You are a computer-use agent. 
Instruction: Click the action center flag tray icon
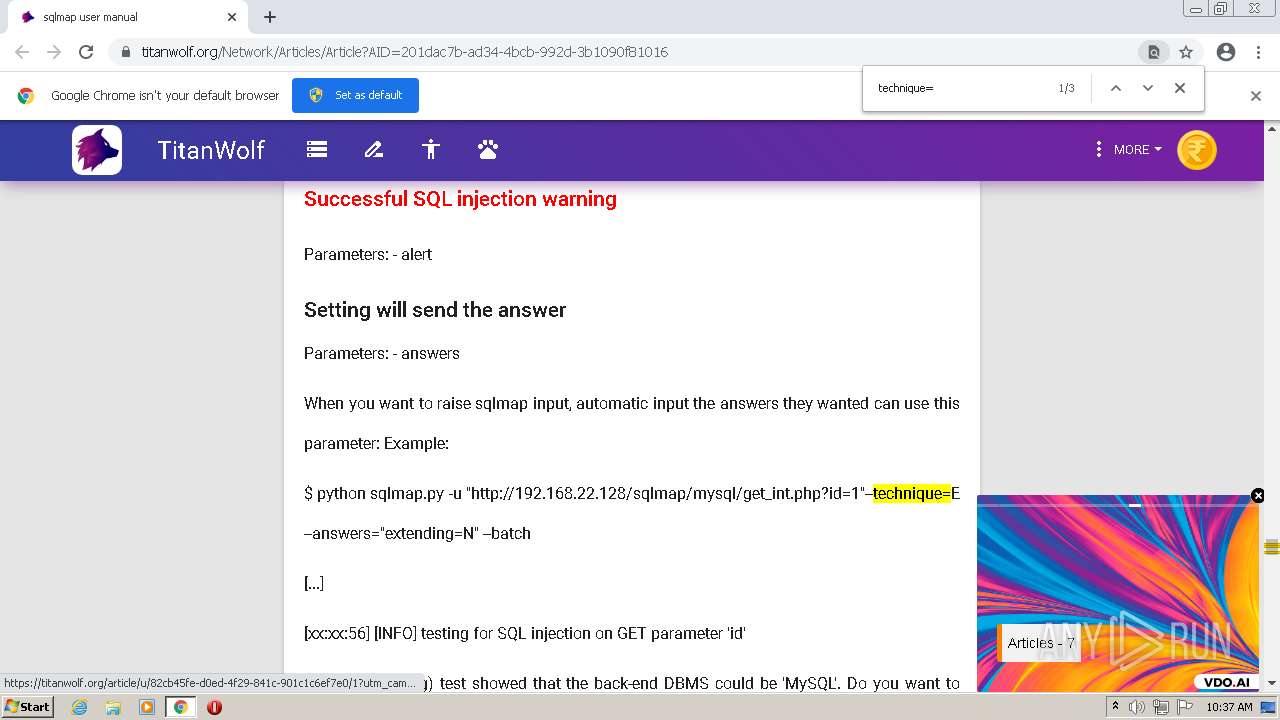[x=1183, y=707]
